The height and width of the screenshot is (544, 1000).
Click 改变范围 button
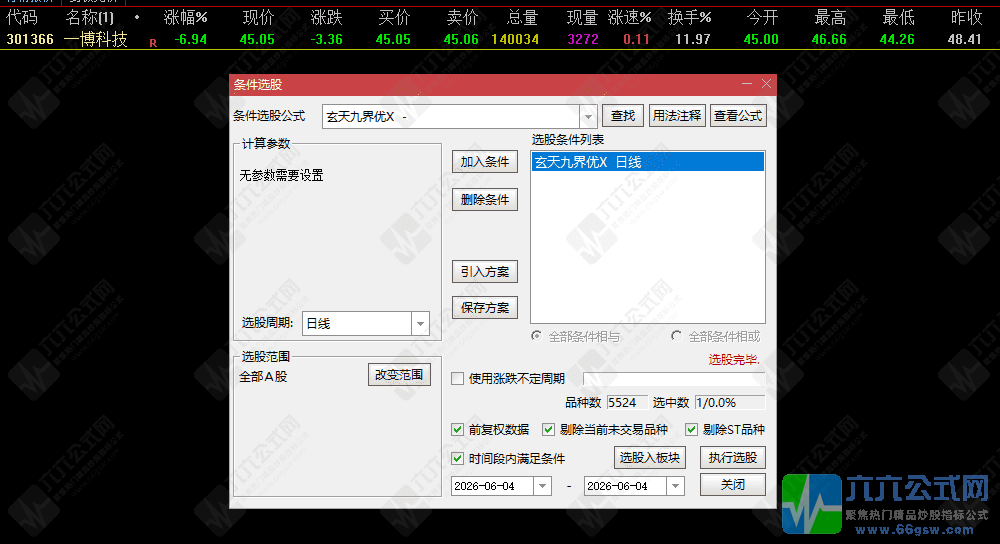tap(399, 375)
